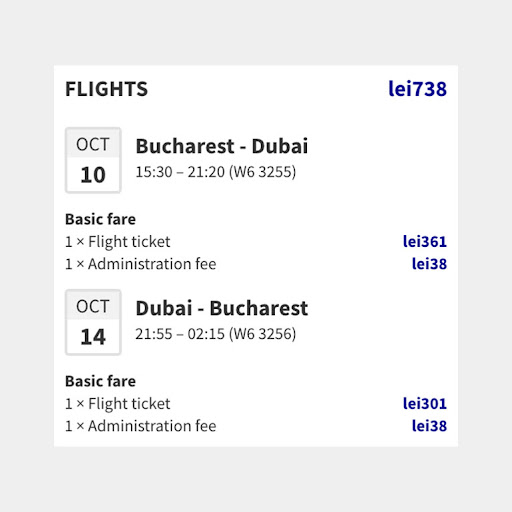Click the lei361 flight ticket price
The height and width of the screenshot is (512, 512).
pos(425,242)
